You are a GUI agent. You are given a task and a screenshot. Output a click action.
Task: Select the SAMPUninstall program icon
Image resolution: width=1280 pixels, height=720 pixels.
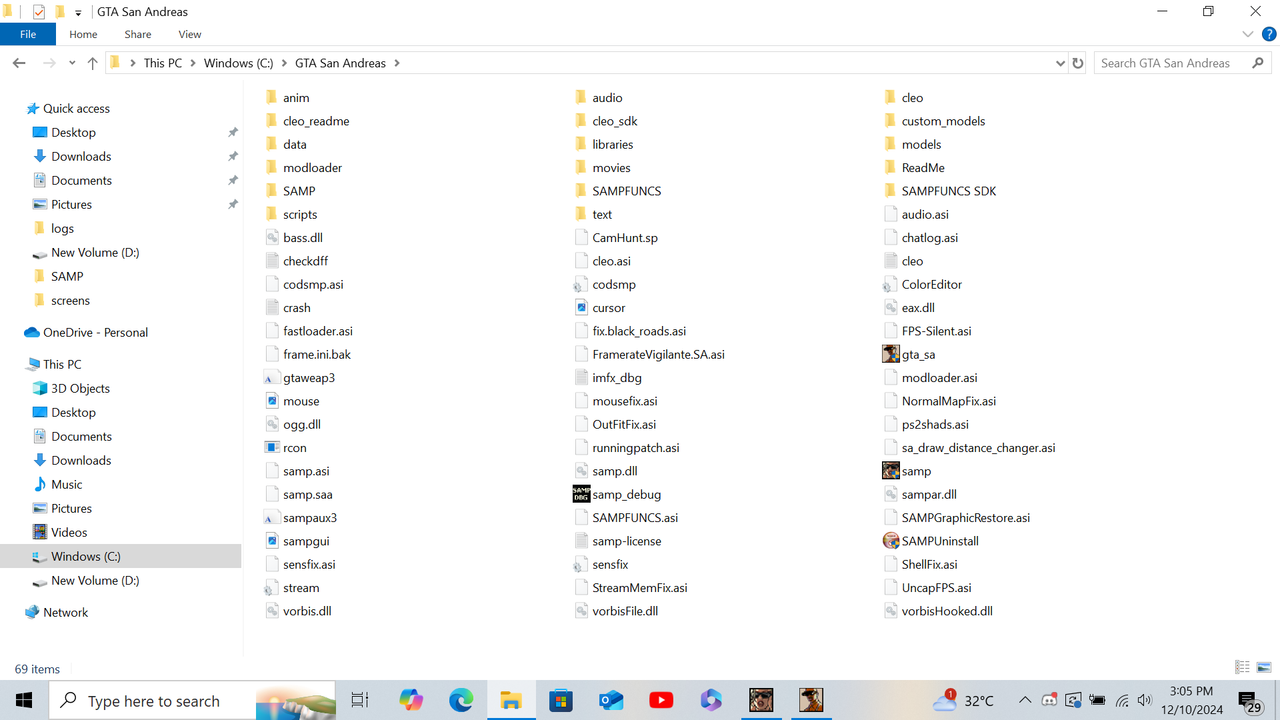click(891, 541)
